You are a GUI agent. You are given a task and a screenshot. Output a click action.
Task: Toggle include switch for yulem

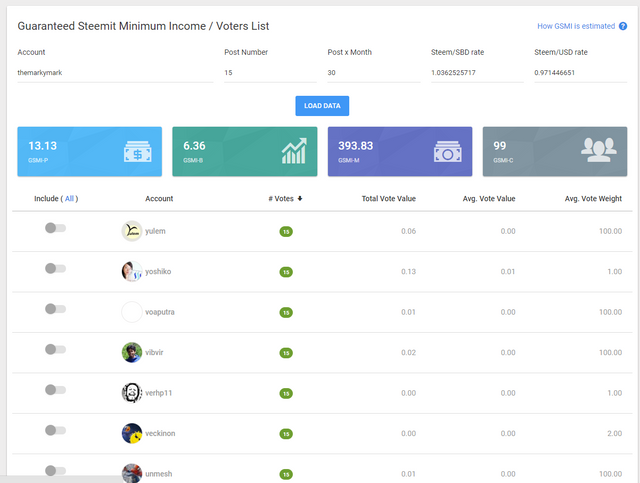tap(56, 228)
